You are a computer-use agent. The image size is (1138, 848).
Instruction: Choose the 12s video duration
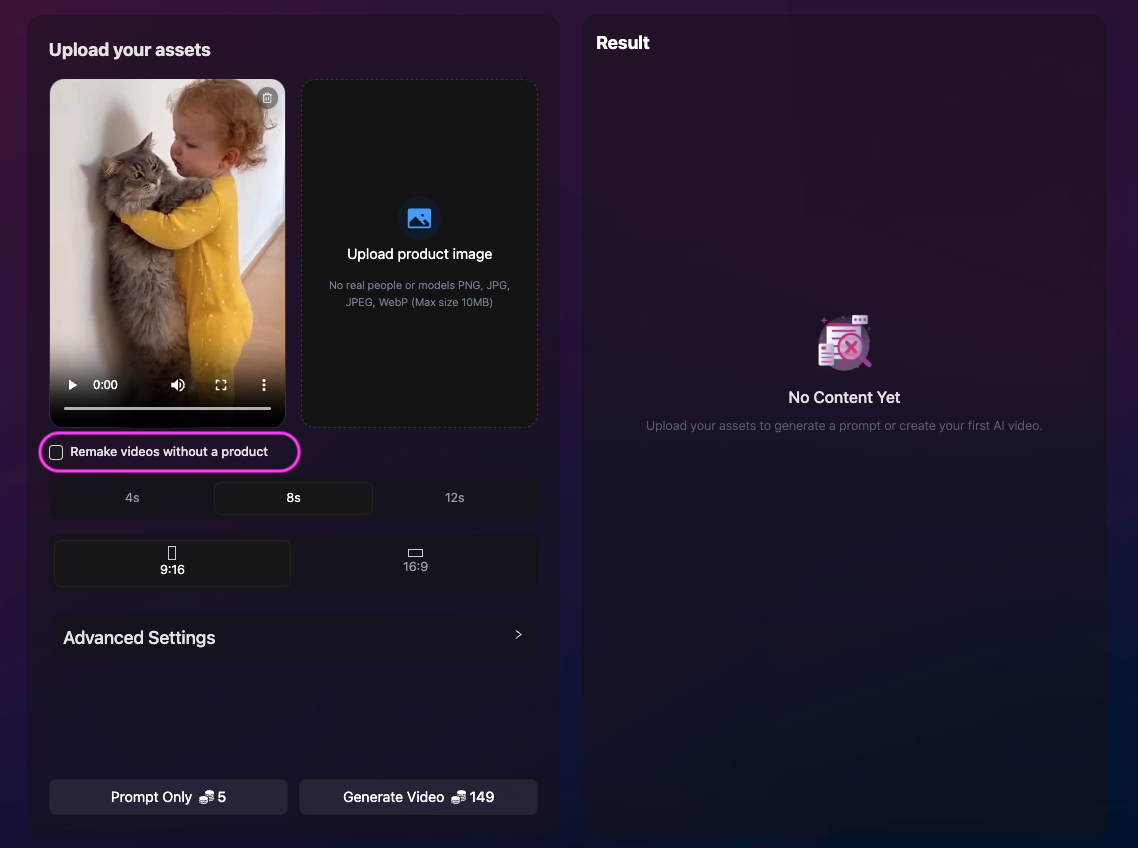coord(454,498)
